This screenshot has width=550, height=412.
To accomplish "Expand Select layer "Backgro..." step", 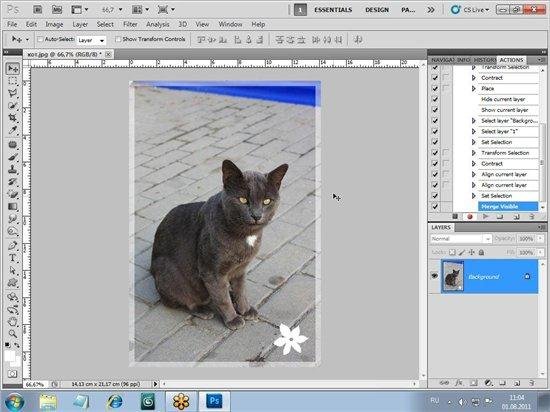I will pos(474,121).
